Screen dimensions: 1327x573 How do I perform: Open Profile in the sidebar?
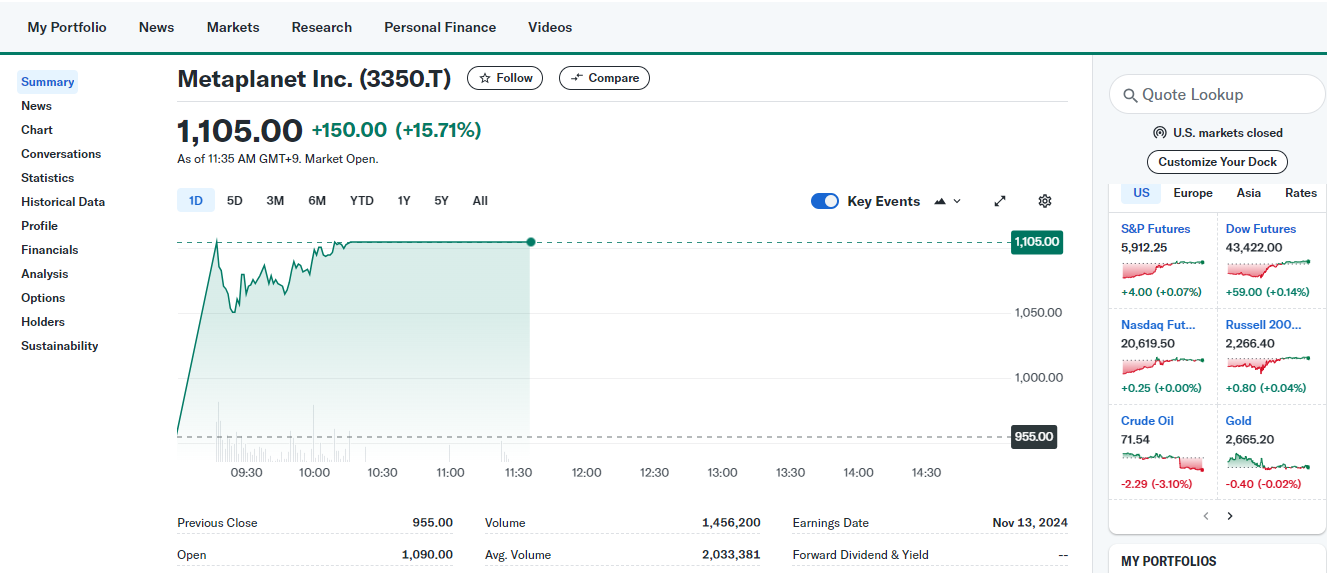click(x=40, y=226)
